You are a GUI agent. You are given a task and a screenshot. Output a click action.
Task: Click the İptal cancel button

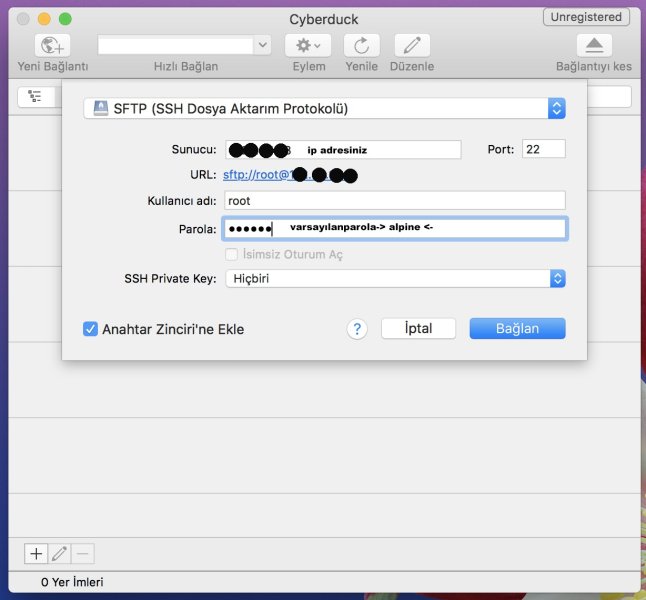[x=419, y=328]
